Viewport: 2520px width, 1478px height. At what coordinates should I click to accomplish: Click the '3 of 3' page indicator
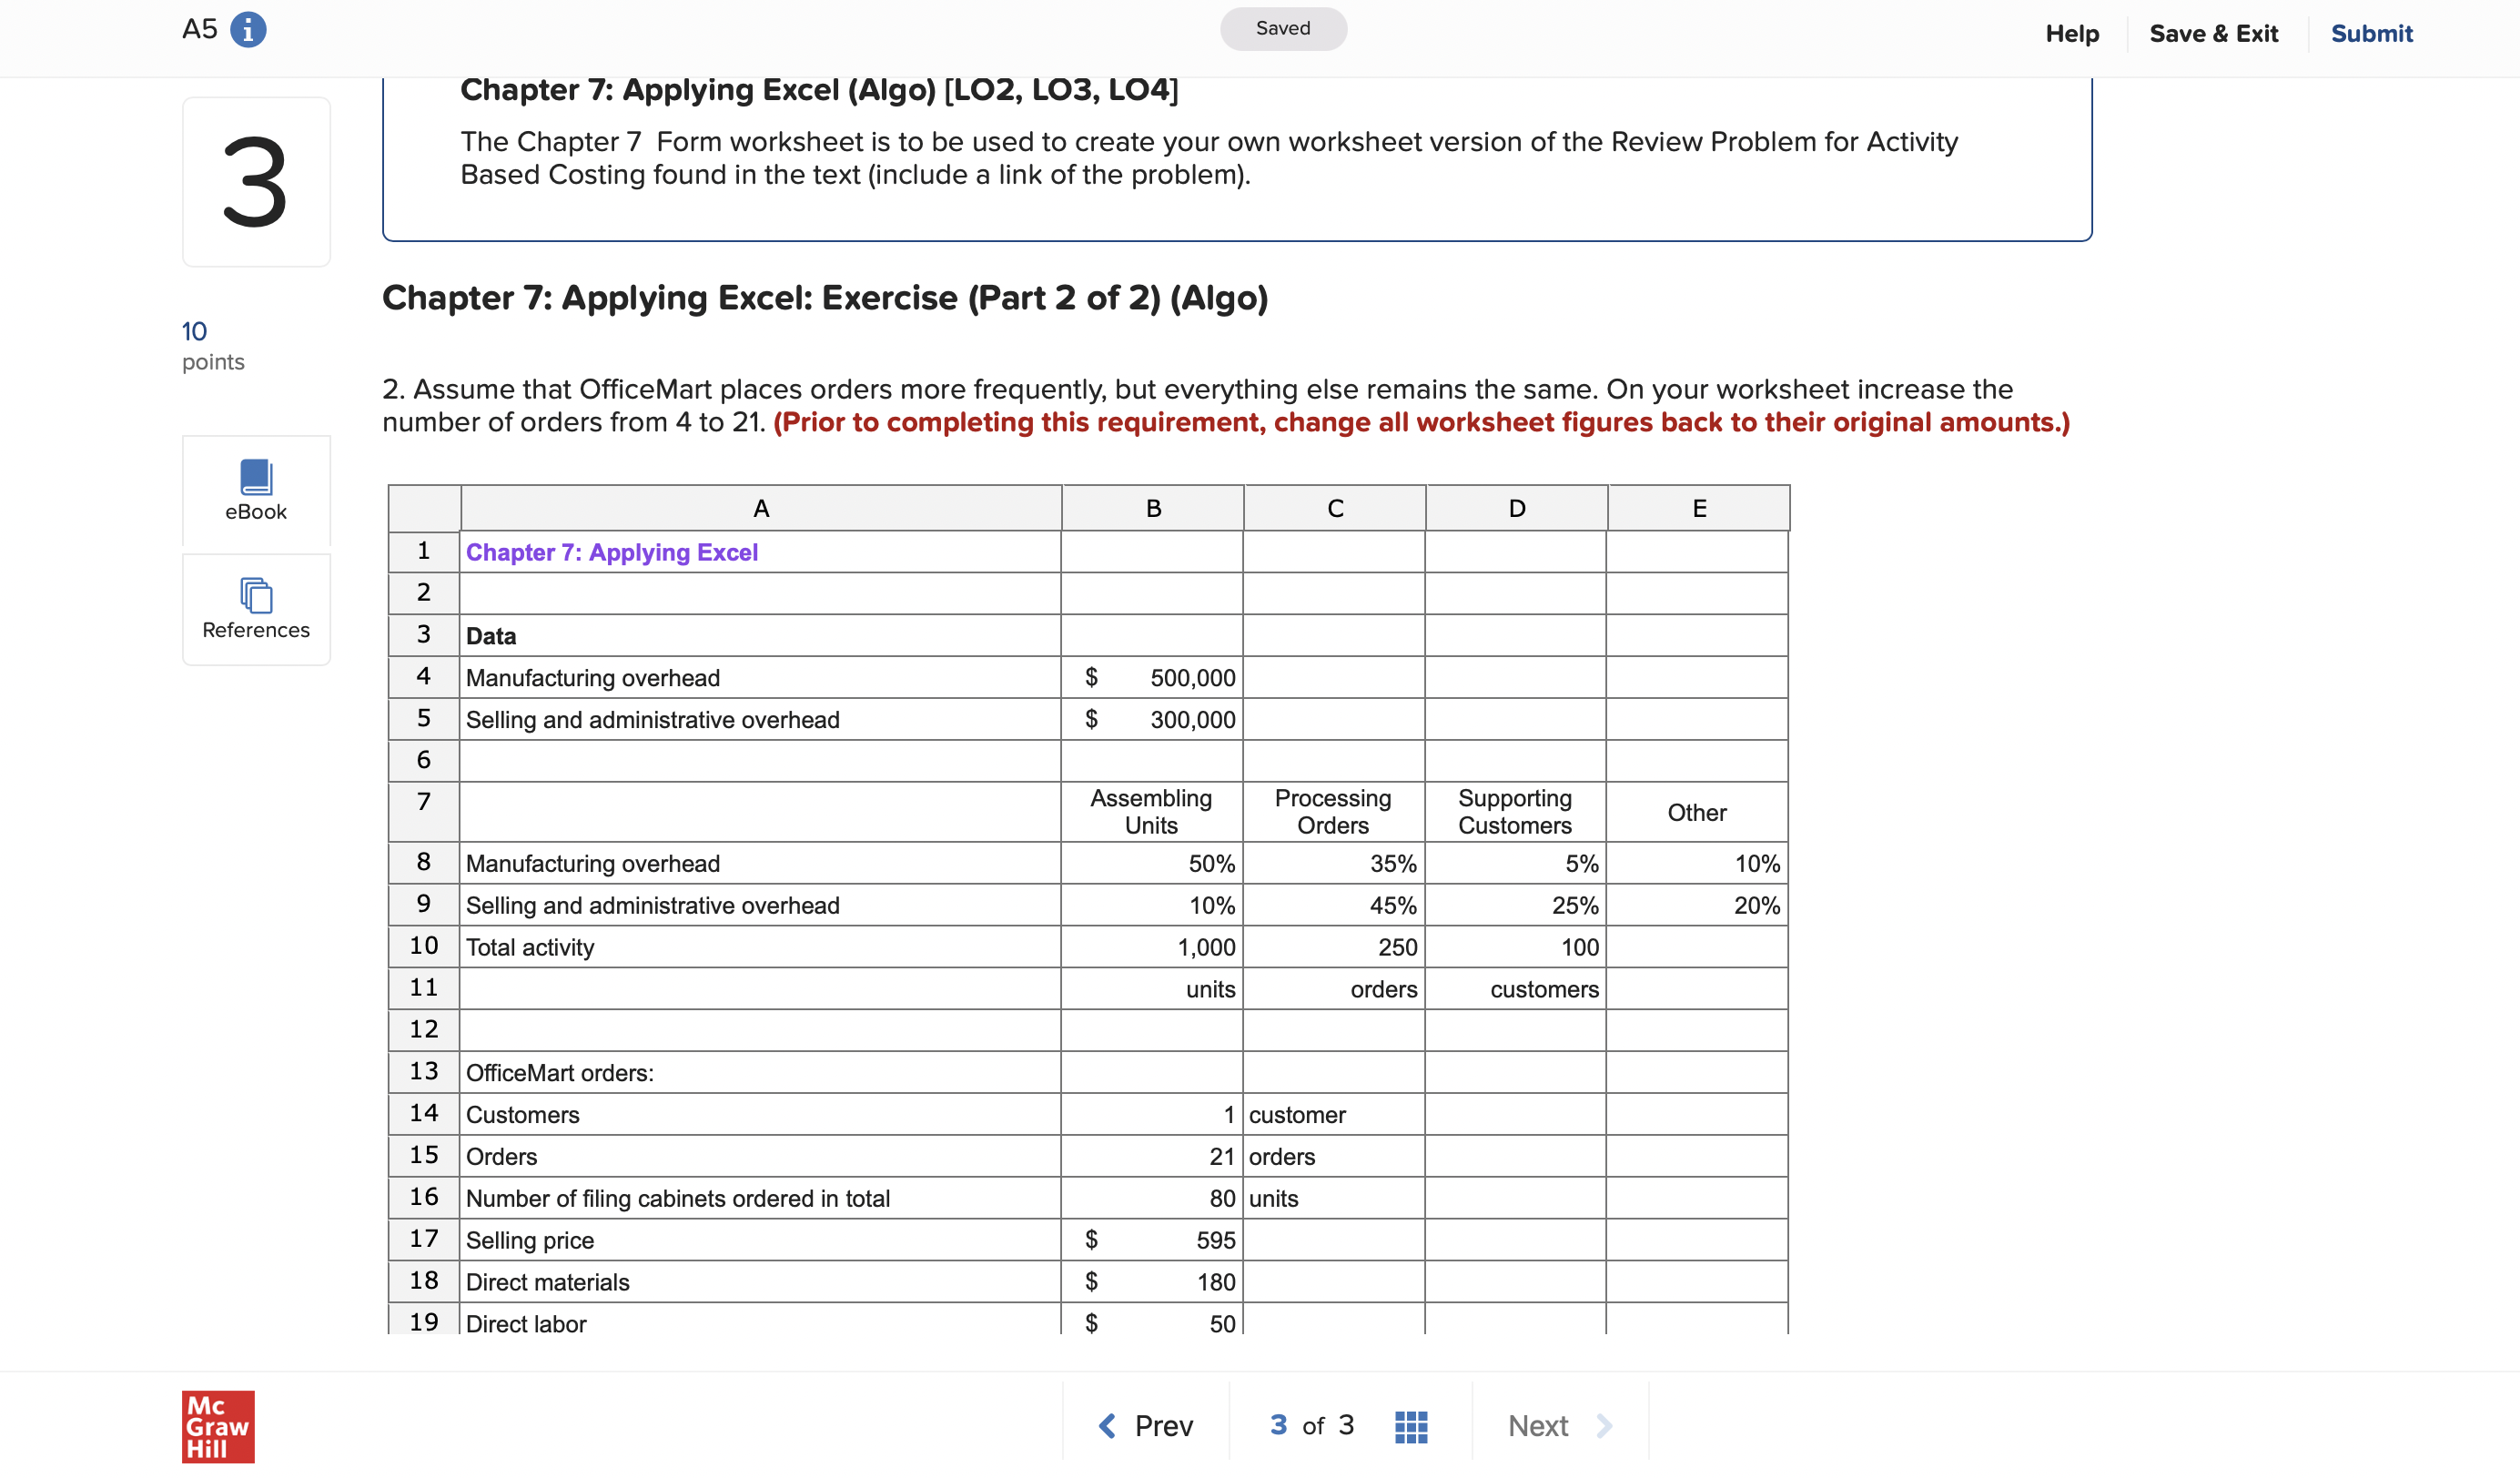[x=1311, y=1425]
